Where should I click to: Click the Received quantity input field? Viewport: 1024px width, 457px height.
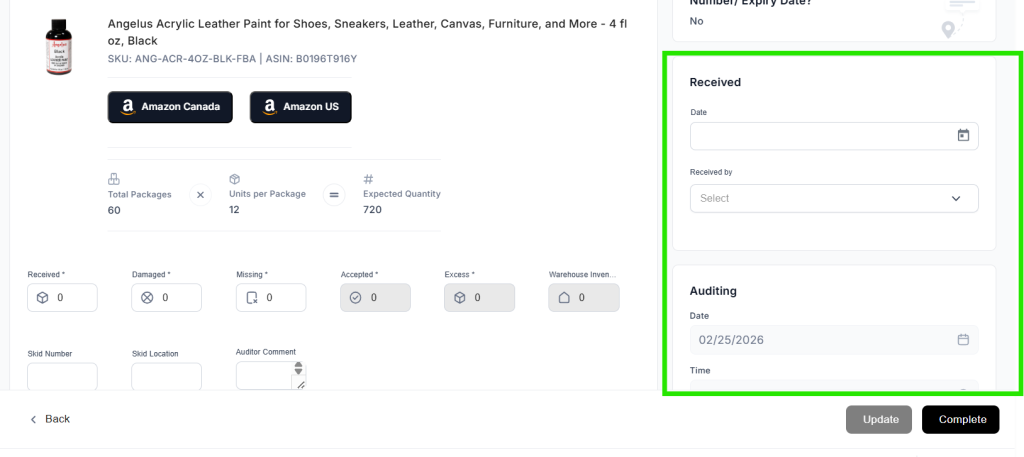click(x=62, y=298)
